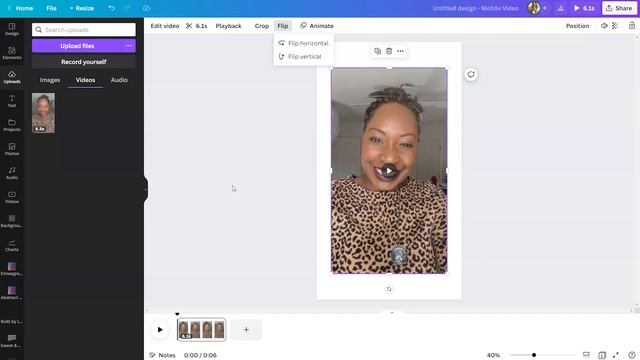Switch to the Images tab
Screen dimensions: 640x360
point(50,80)
